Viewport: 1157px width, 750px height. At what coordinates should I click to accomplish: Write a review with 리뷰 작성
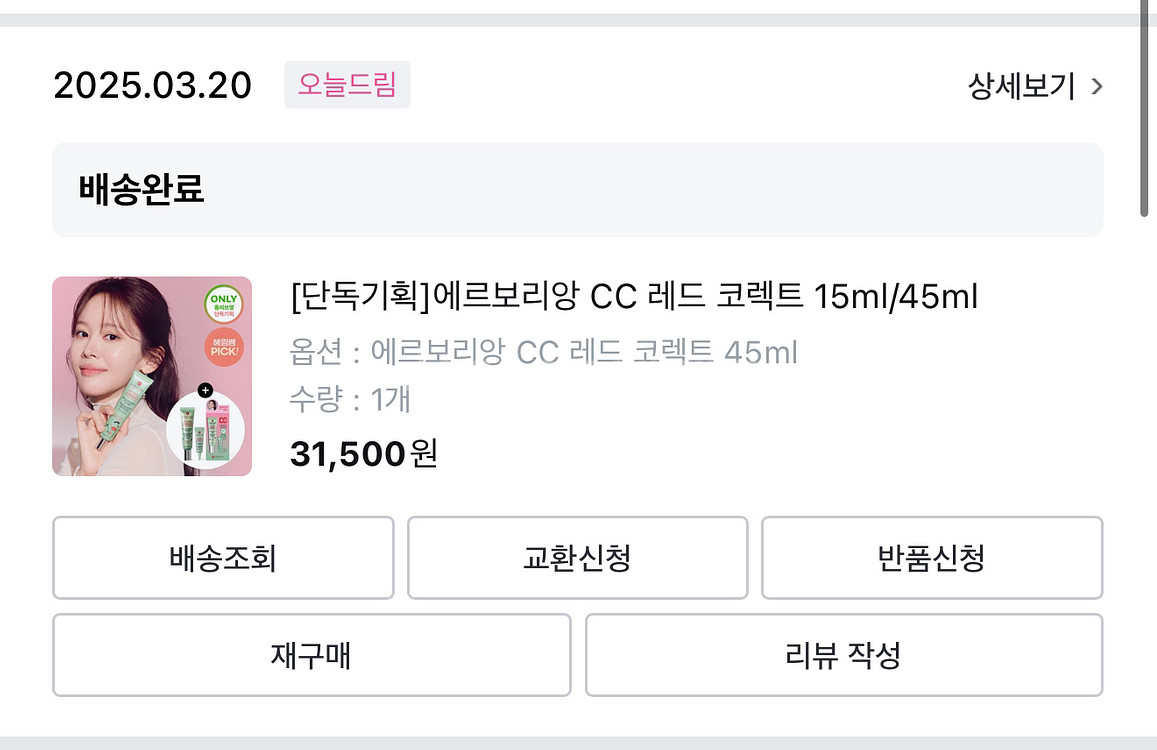844,655
